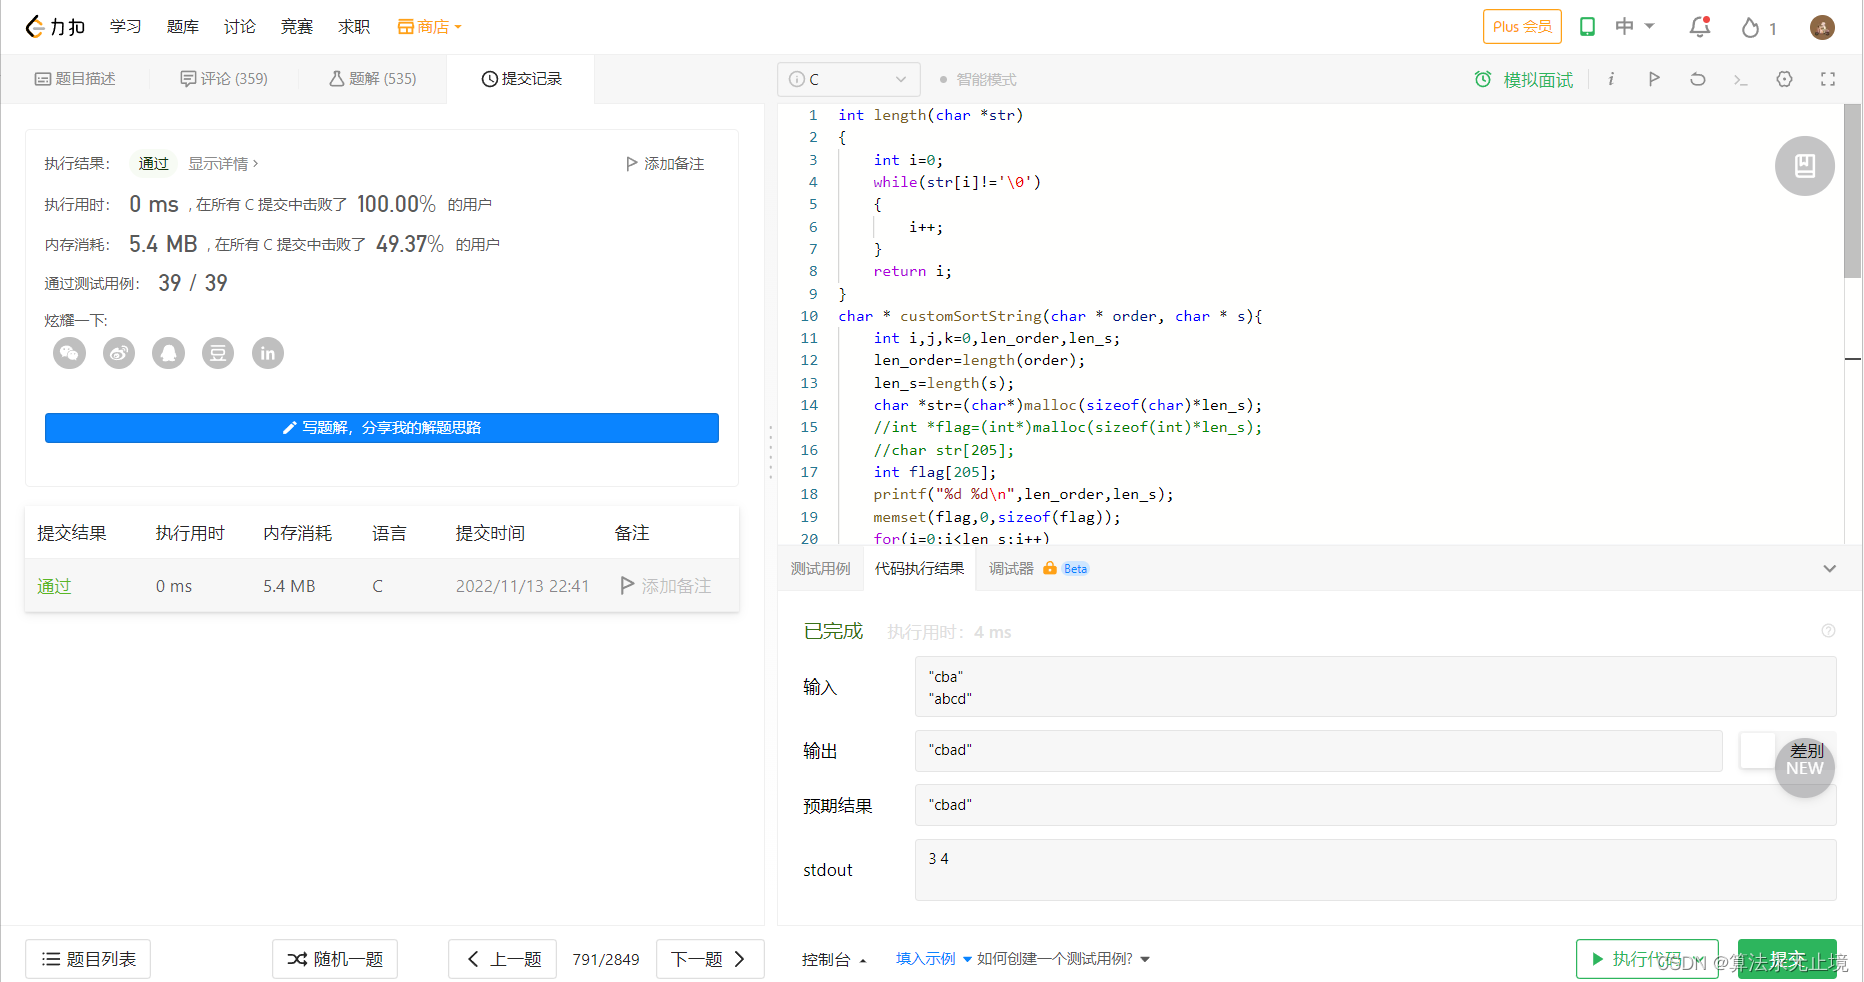
Task: Open the language selector dropdown showing C
Action: [x=848, y=79]
